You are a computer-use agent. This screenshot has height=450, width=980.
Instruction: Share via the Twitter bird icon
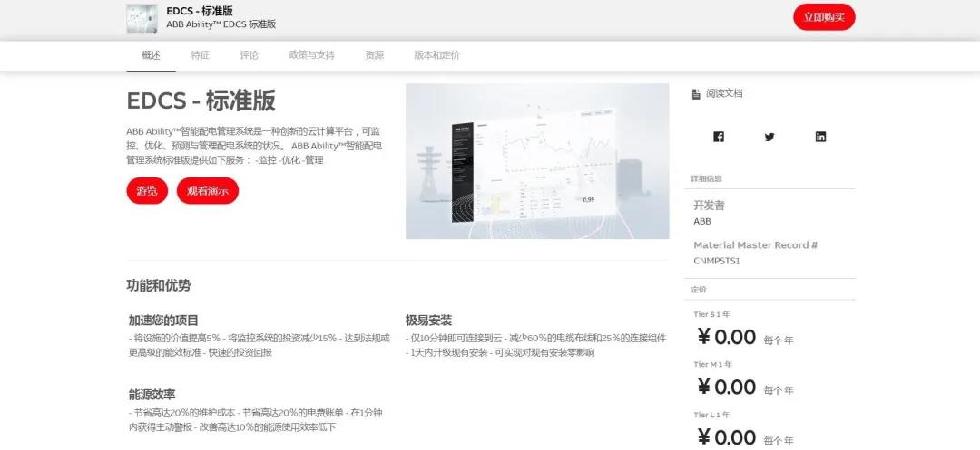(x=769, y=137)
